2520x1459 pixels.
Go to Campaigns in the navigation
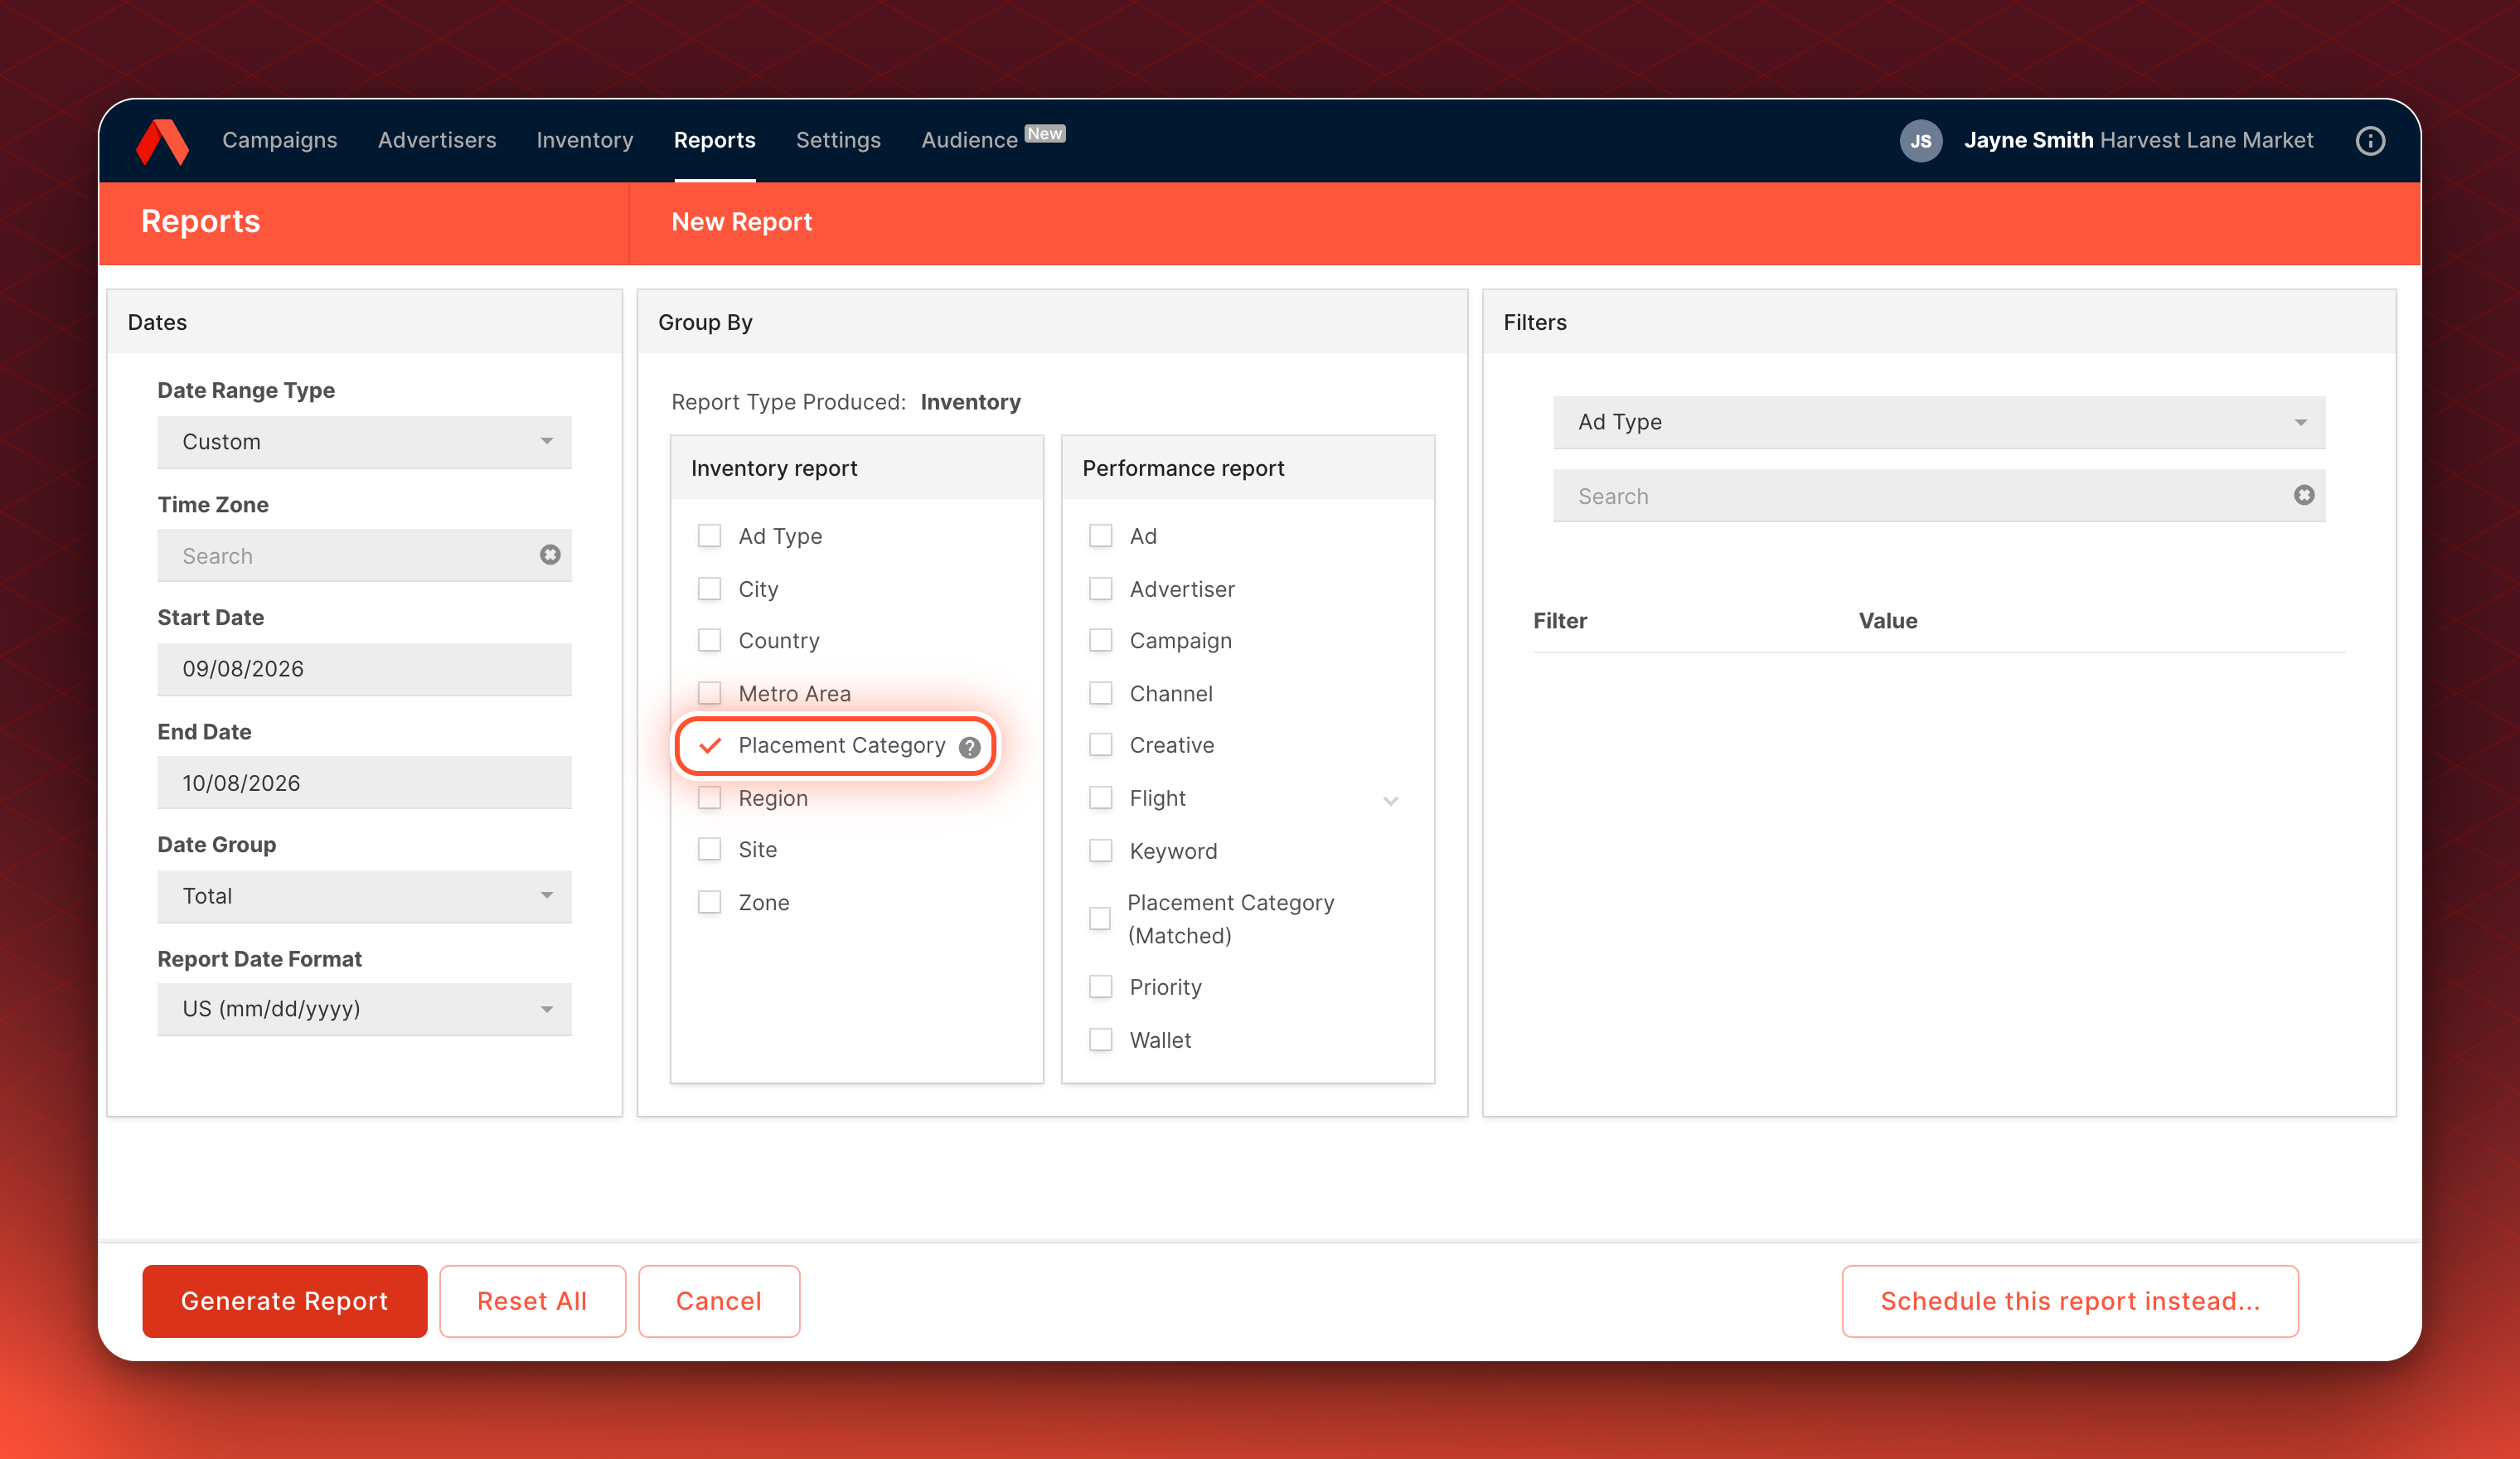tap(279, 140)
